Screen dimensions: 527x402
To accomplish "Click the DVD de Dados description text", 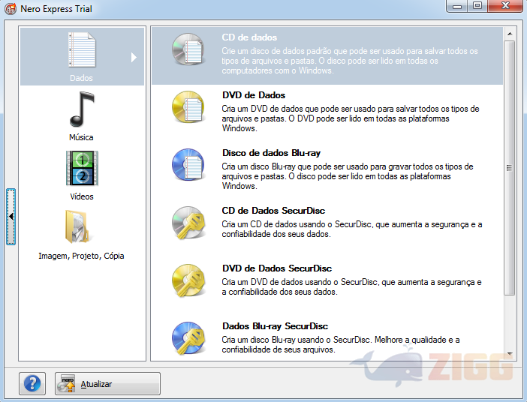I will point(350,119).
